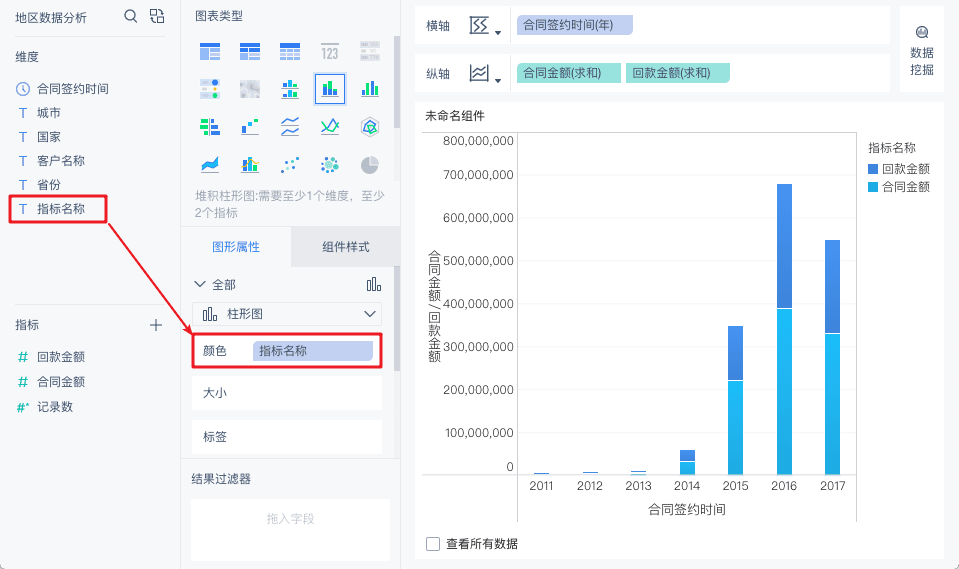Select the radar chart type
Viewport: 959px width, 569px height.
369,127
